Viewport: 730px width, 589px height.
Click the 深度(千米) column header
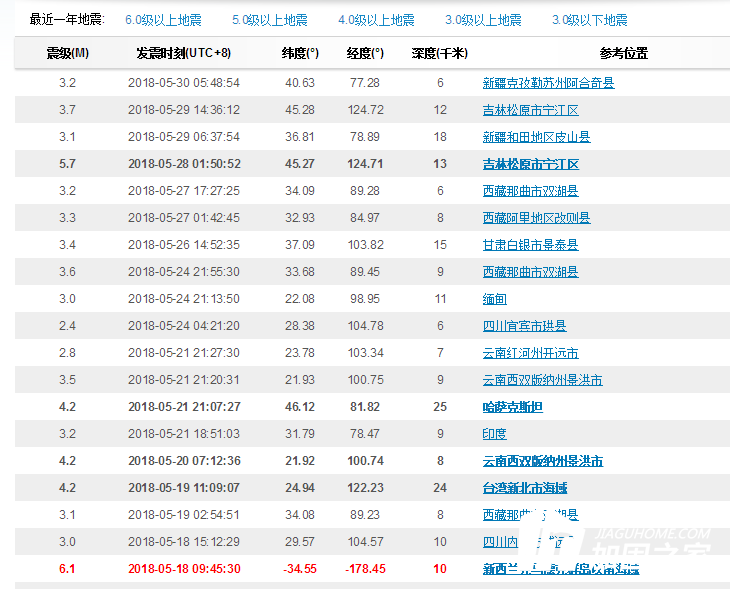click(439, 53)
